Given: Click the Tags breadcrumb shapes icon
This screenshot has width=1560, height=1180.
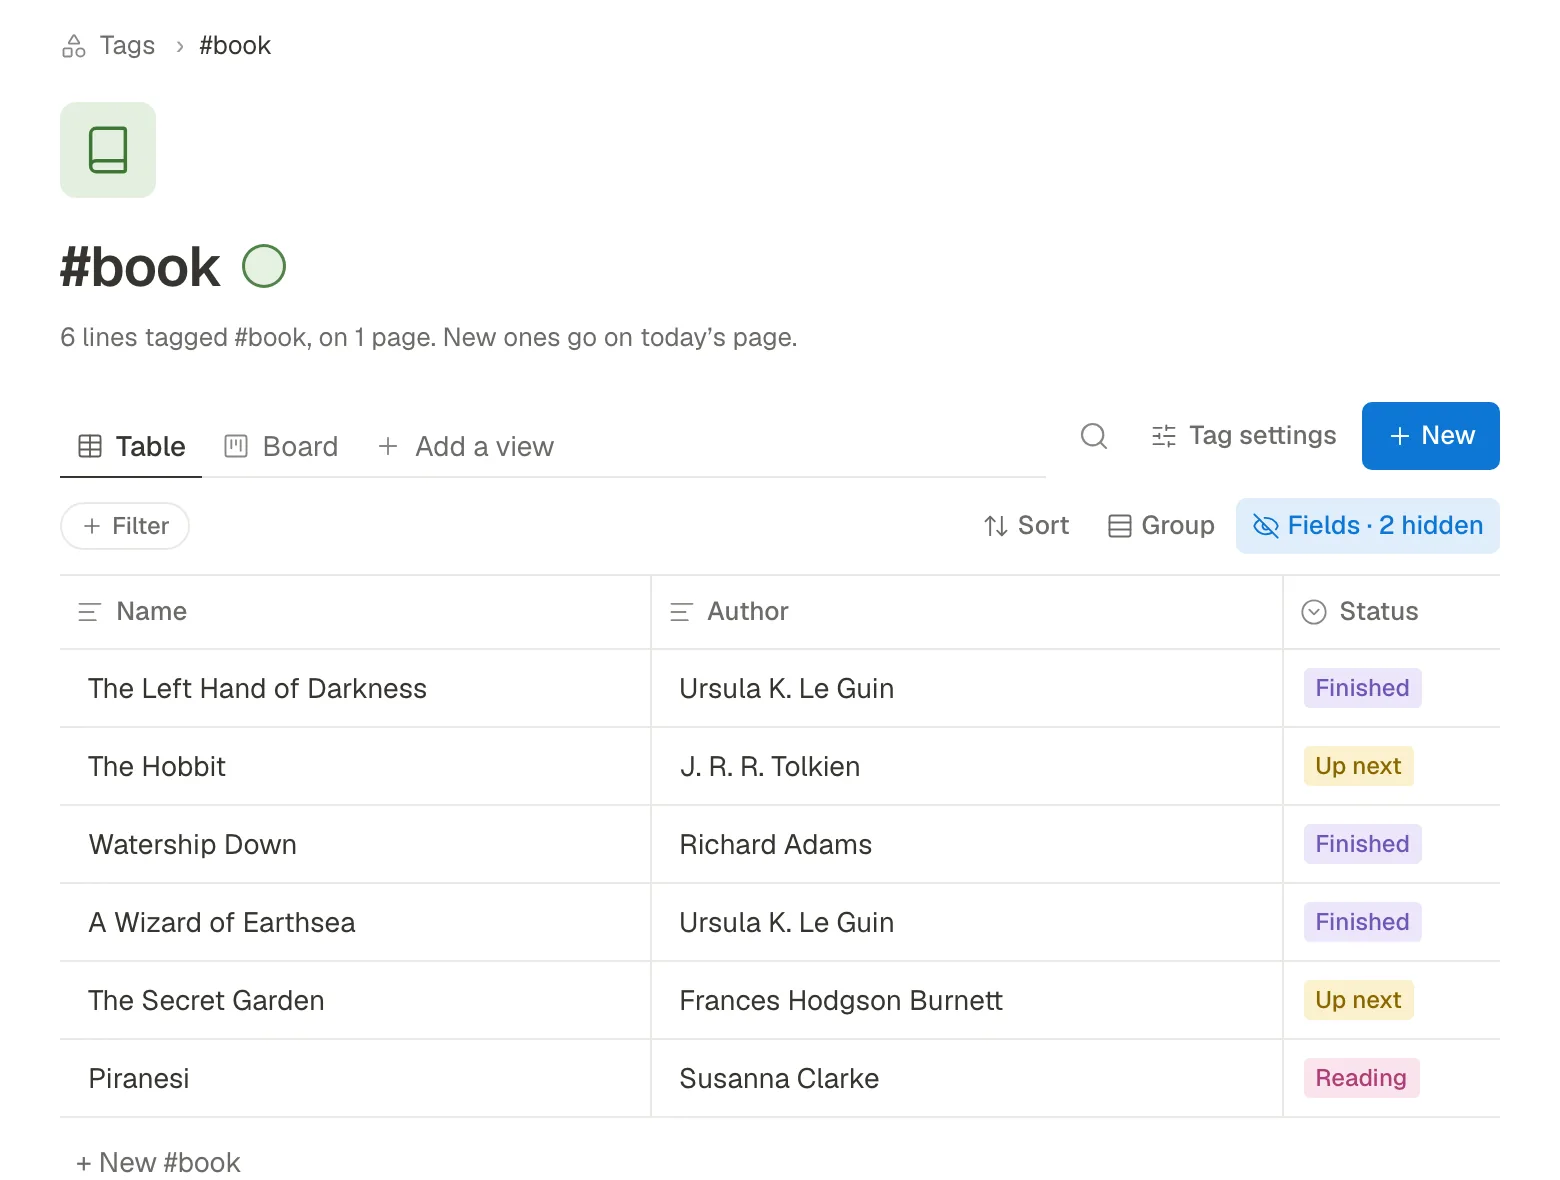Looking at the screenshot, I should pos(74,46).
